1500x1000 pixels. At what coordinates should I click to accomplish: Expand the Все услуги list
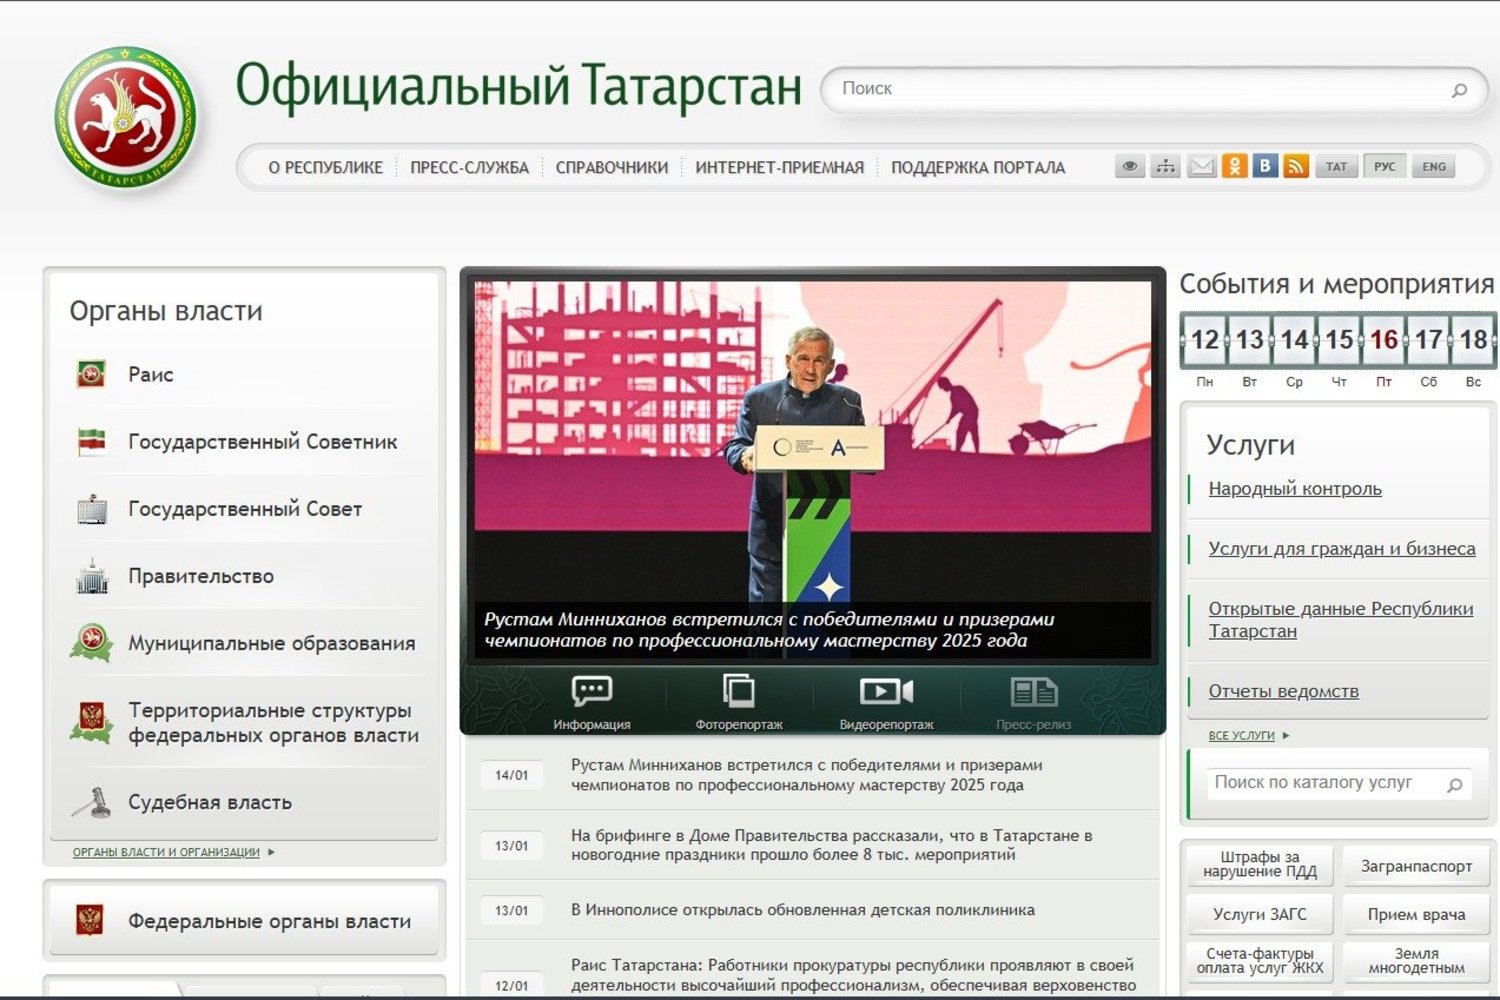(x=1240, y=735)
